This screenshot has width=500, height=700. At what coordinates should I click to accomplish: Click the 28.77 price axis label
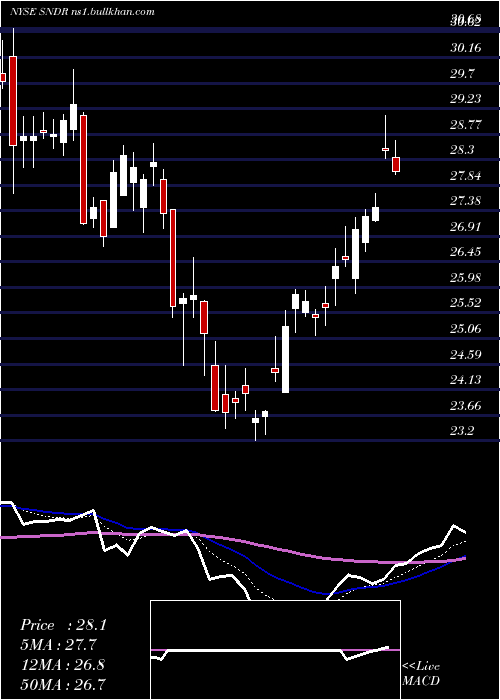(466, 125)
